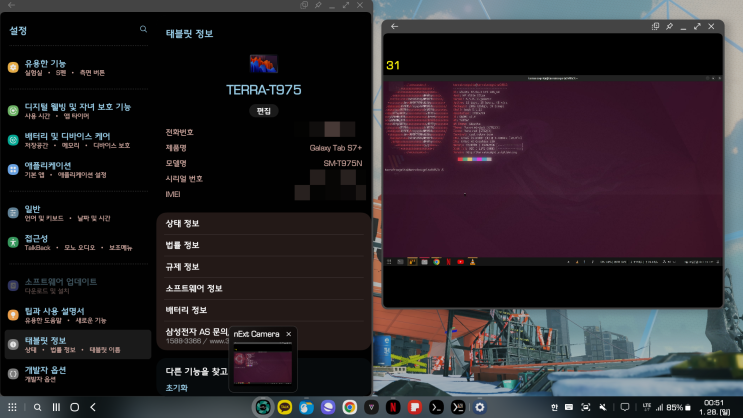
Task: Open the 소프트웨어 업데이트 settings entry
Action: click(x=78, y=286)
